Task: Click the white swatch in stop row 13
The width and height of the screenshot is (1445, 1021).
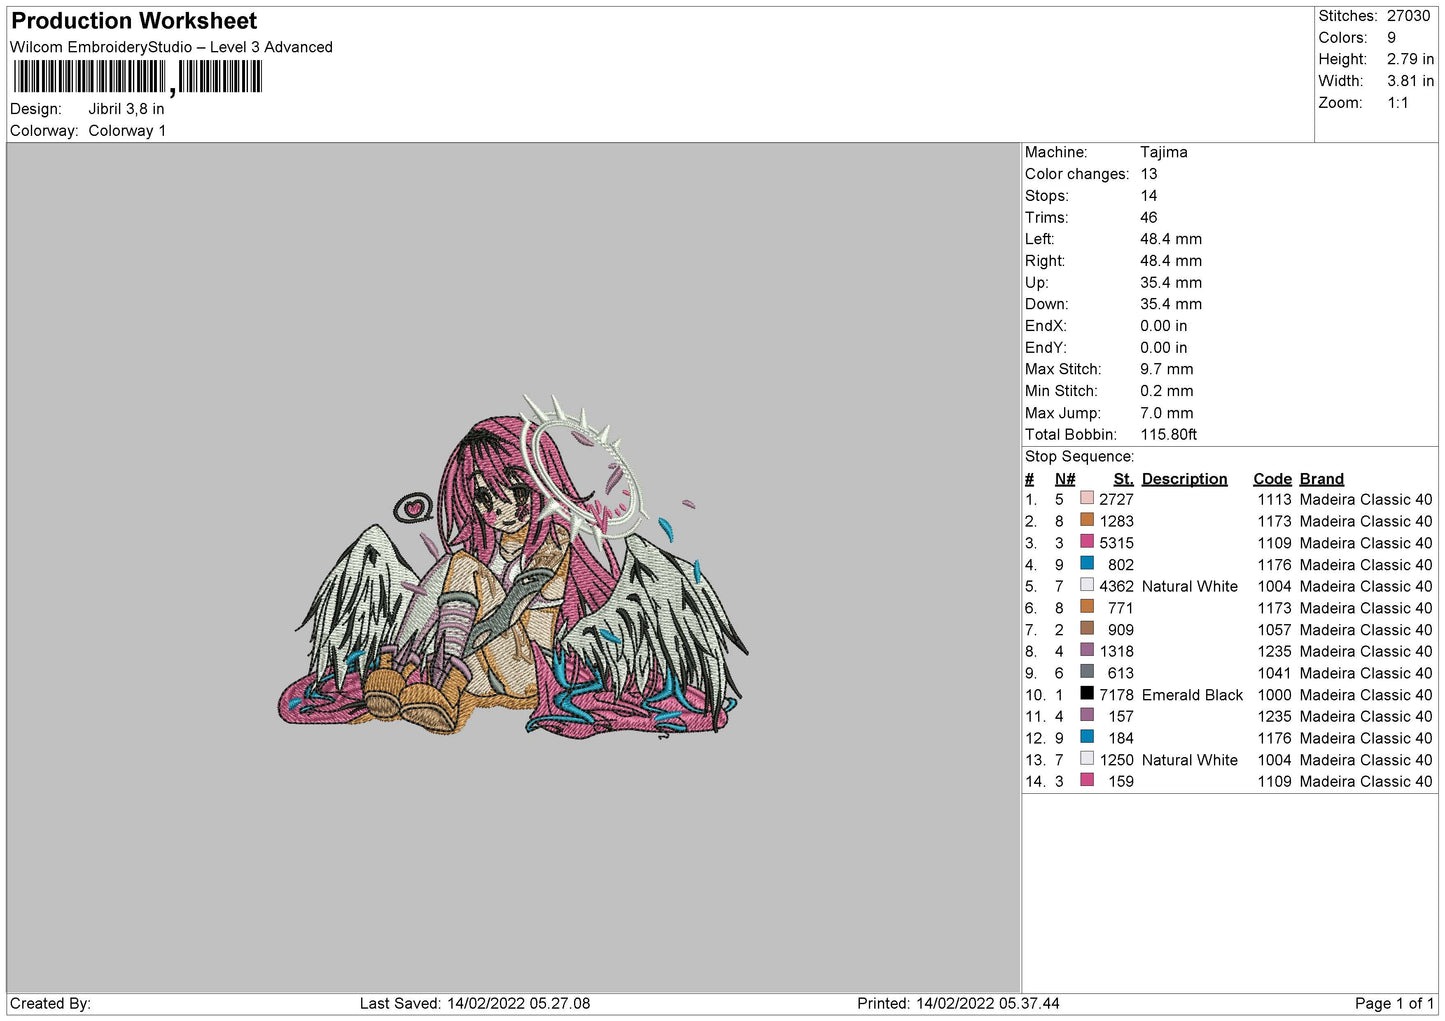Action: point(1086,758)
